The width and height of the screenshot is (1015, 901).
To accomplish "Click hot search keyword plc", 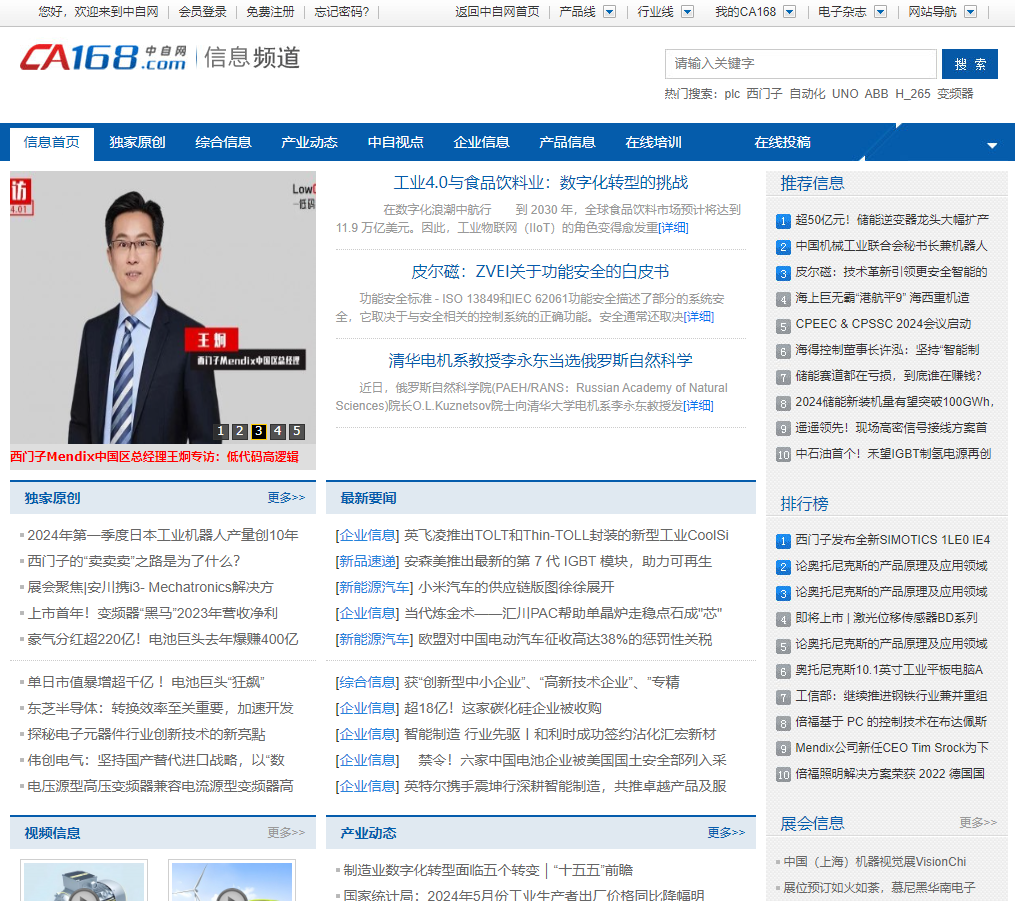I will click(x=732, y=94).
